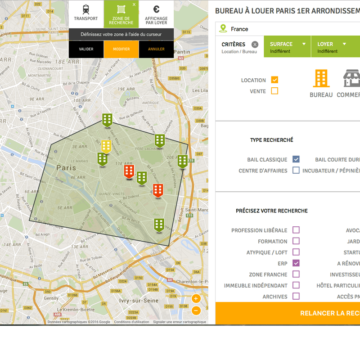This screenshot has height=360, width=360.
Task: Click the Précisez votre recherche heading
Action: [272, 211]
